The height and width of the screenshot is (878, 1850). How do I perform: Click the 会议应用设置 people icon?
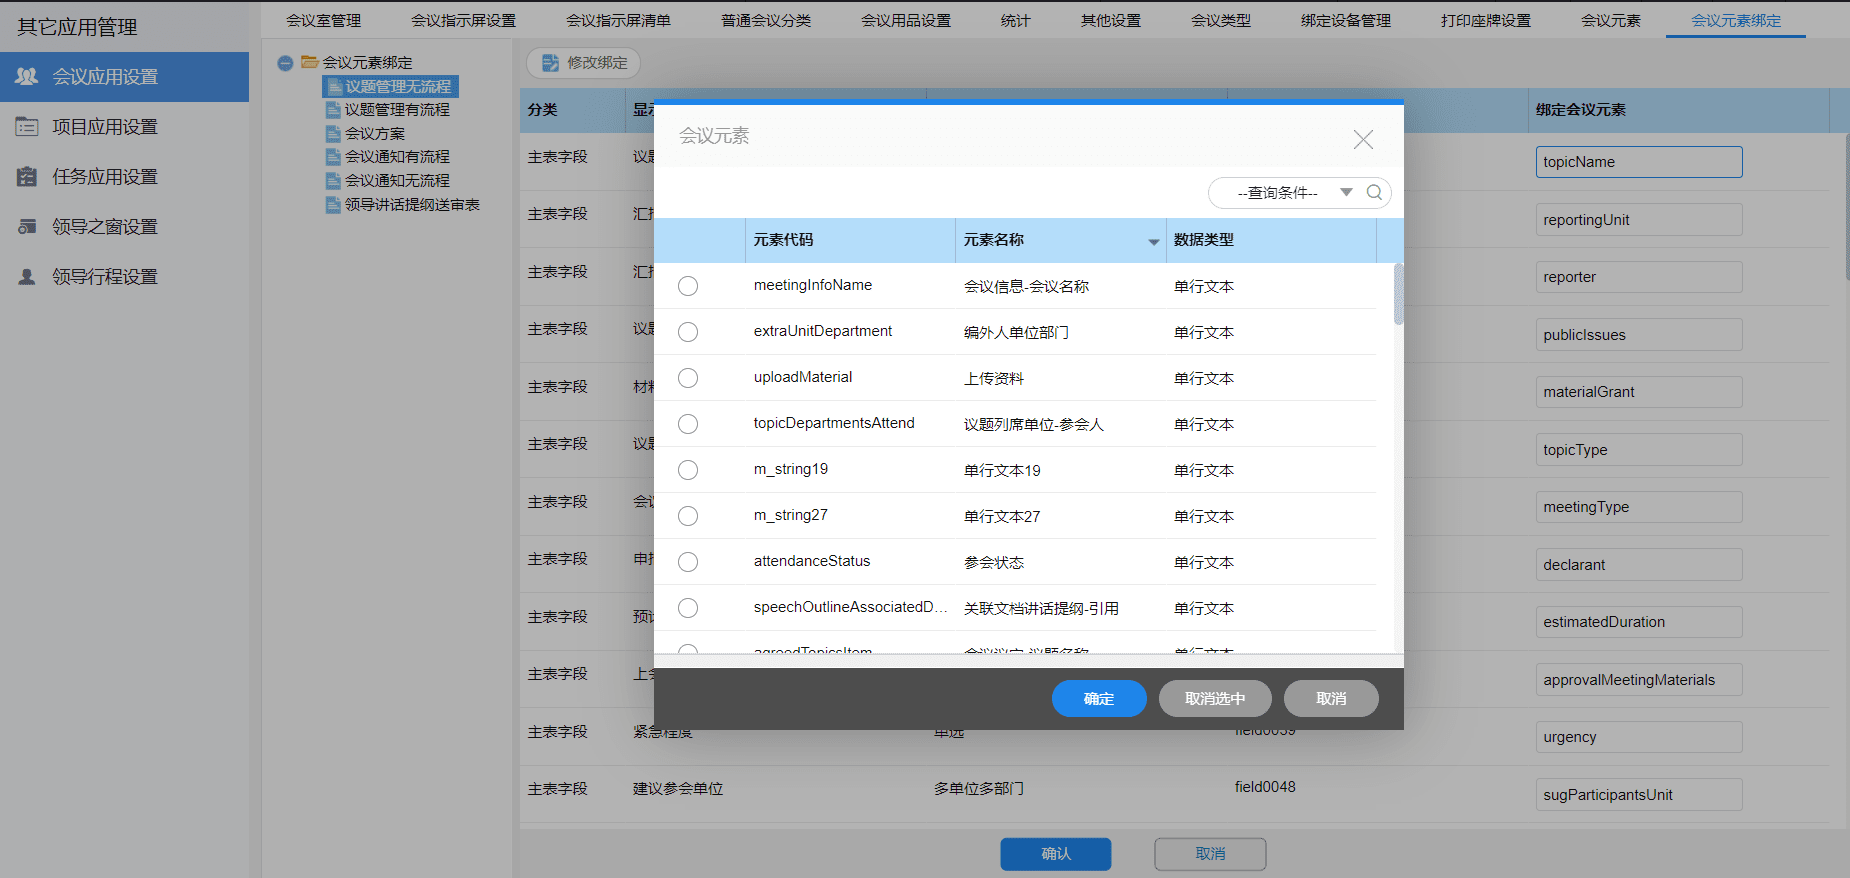27,76
